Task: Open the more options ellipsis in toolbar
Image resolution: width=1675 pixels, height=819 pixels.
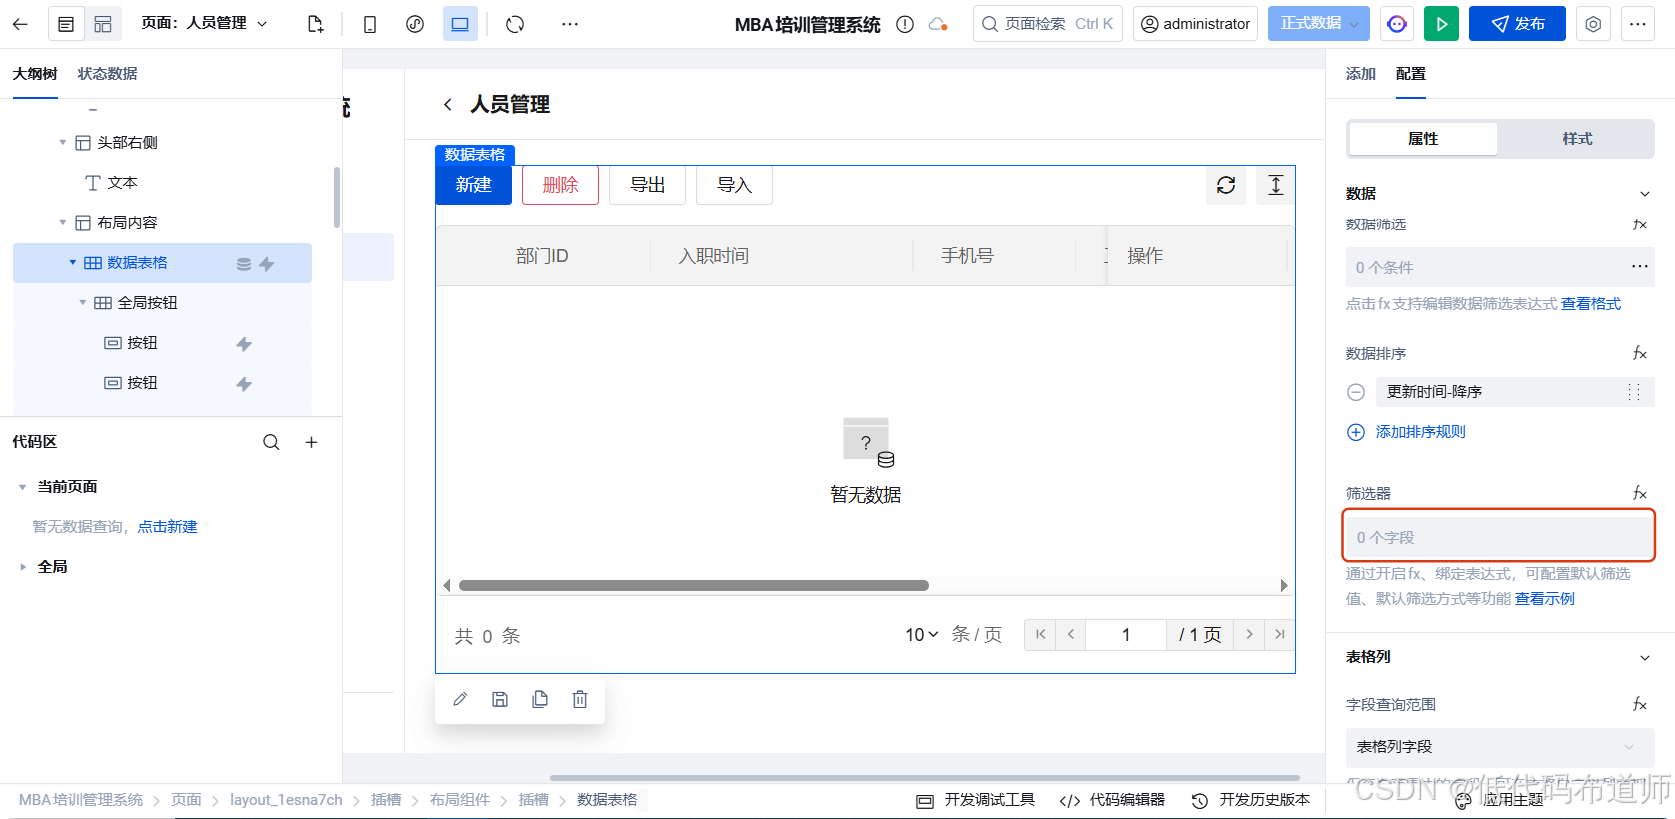Action: (570, 24)
